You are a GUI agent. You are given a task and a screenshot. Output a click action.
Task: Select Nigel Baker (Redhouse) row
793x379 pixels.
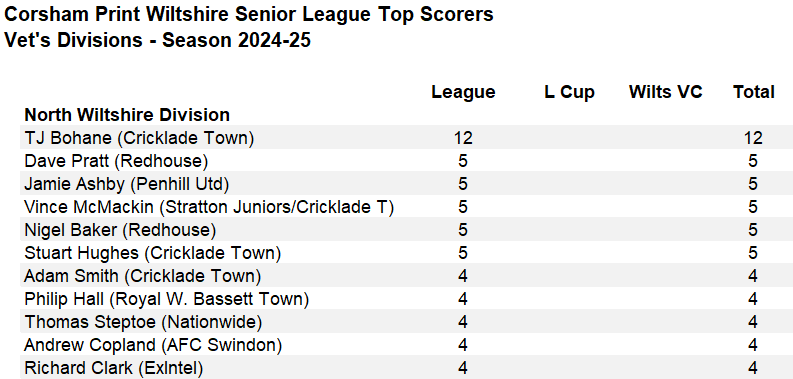(396, 230)
